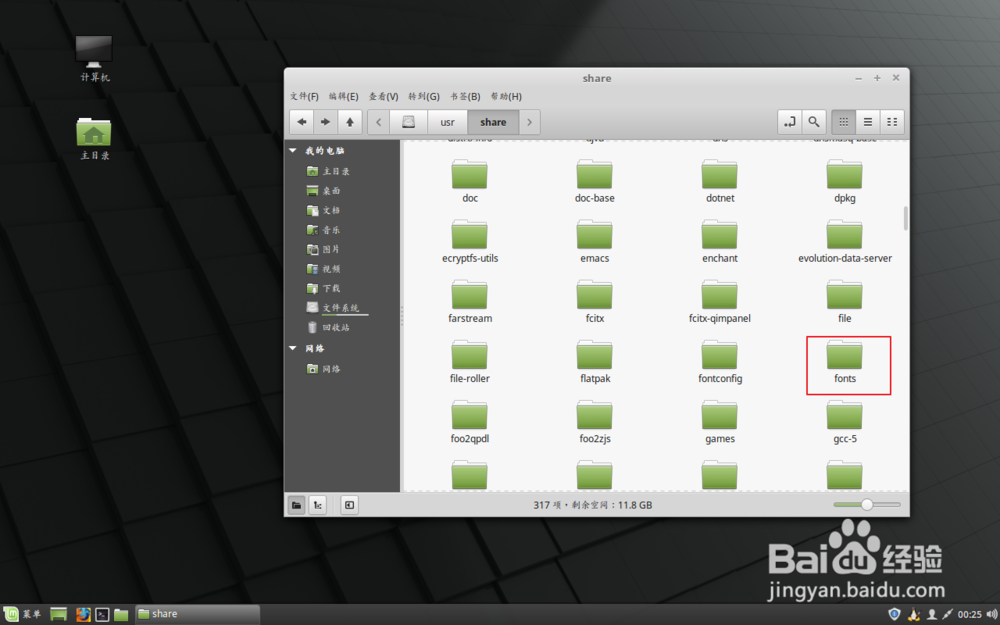Open the 菜单 button in the taskbar
1000x625 pixels.
24,614
